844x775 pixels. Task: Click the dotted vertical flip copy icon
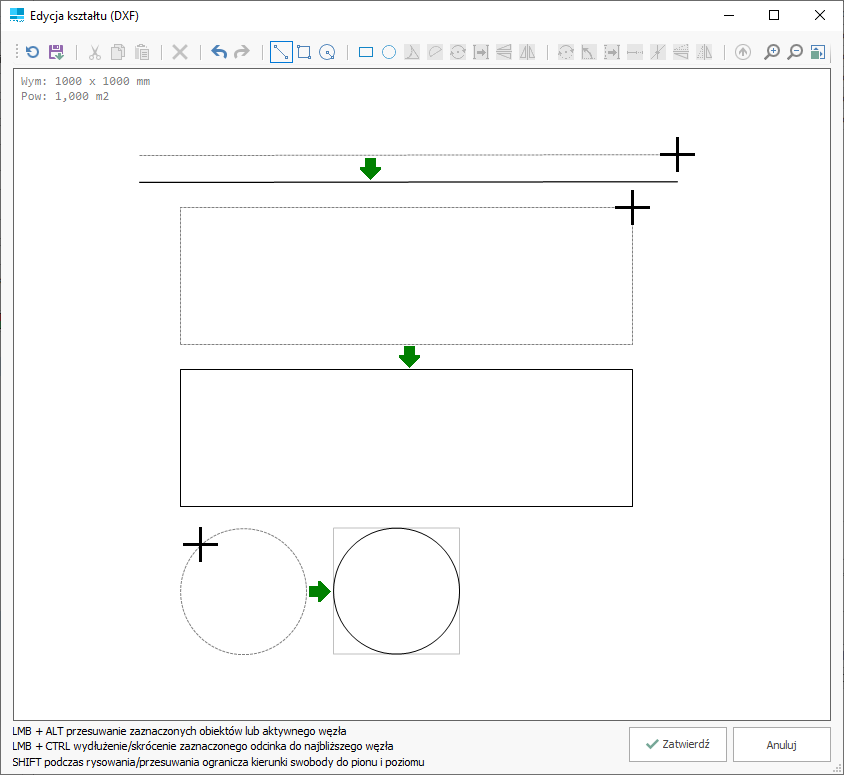click(681, 52)
